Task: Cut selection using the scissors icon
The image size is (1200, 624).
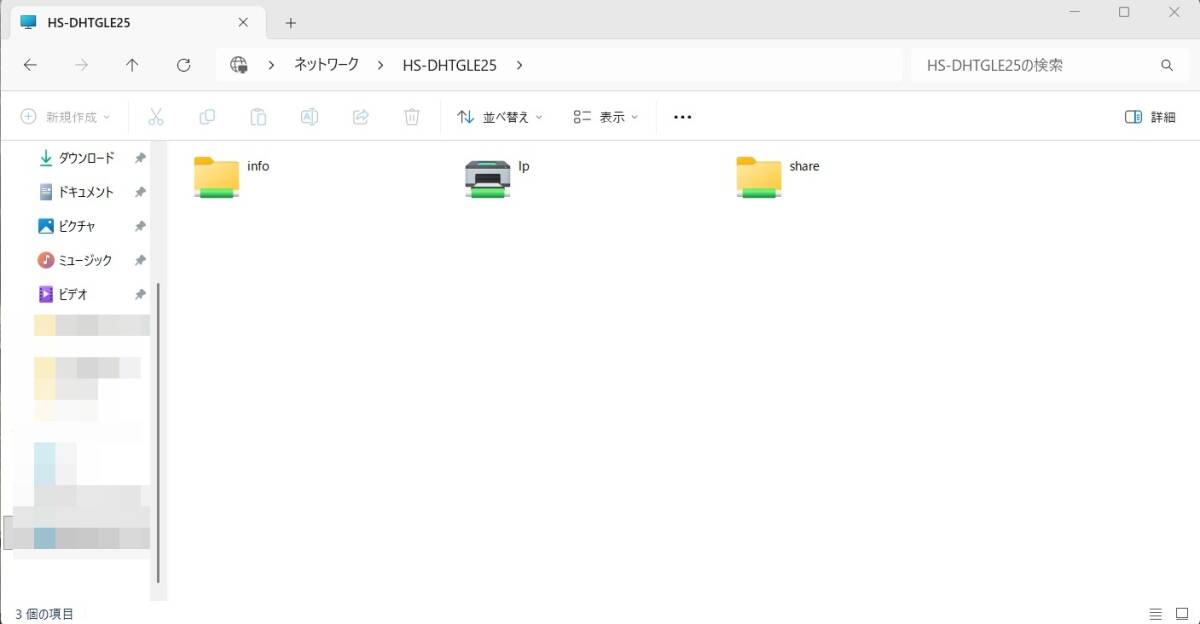Action: pos(156,117)
